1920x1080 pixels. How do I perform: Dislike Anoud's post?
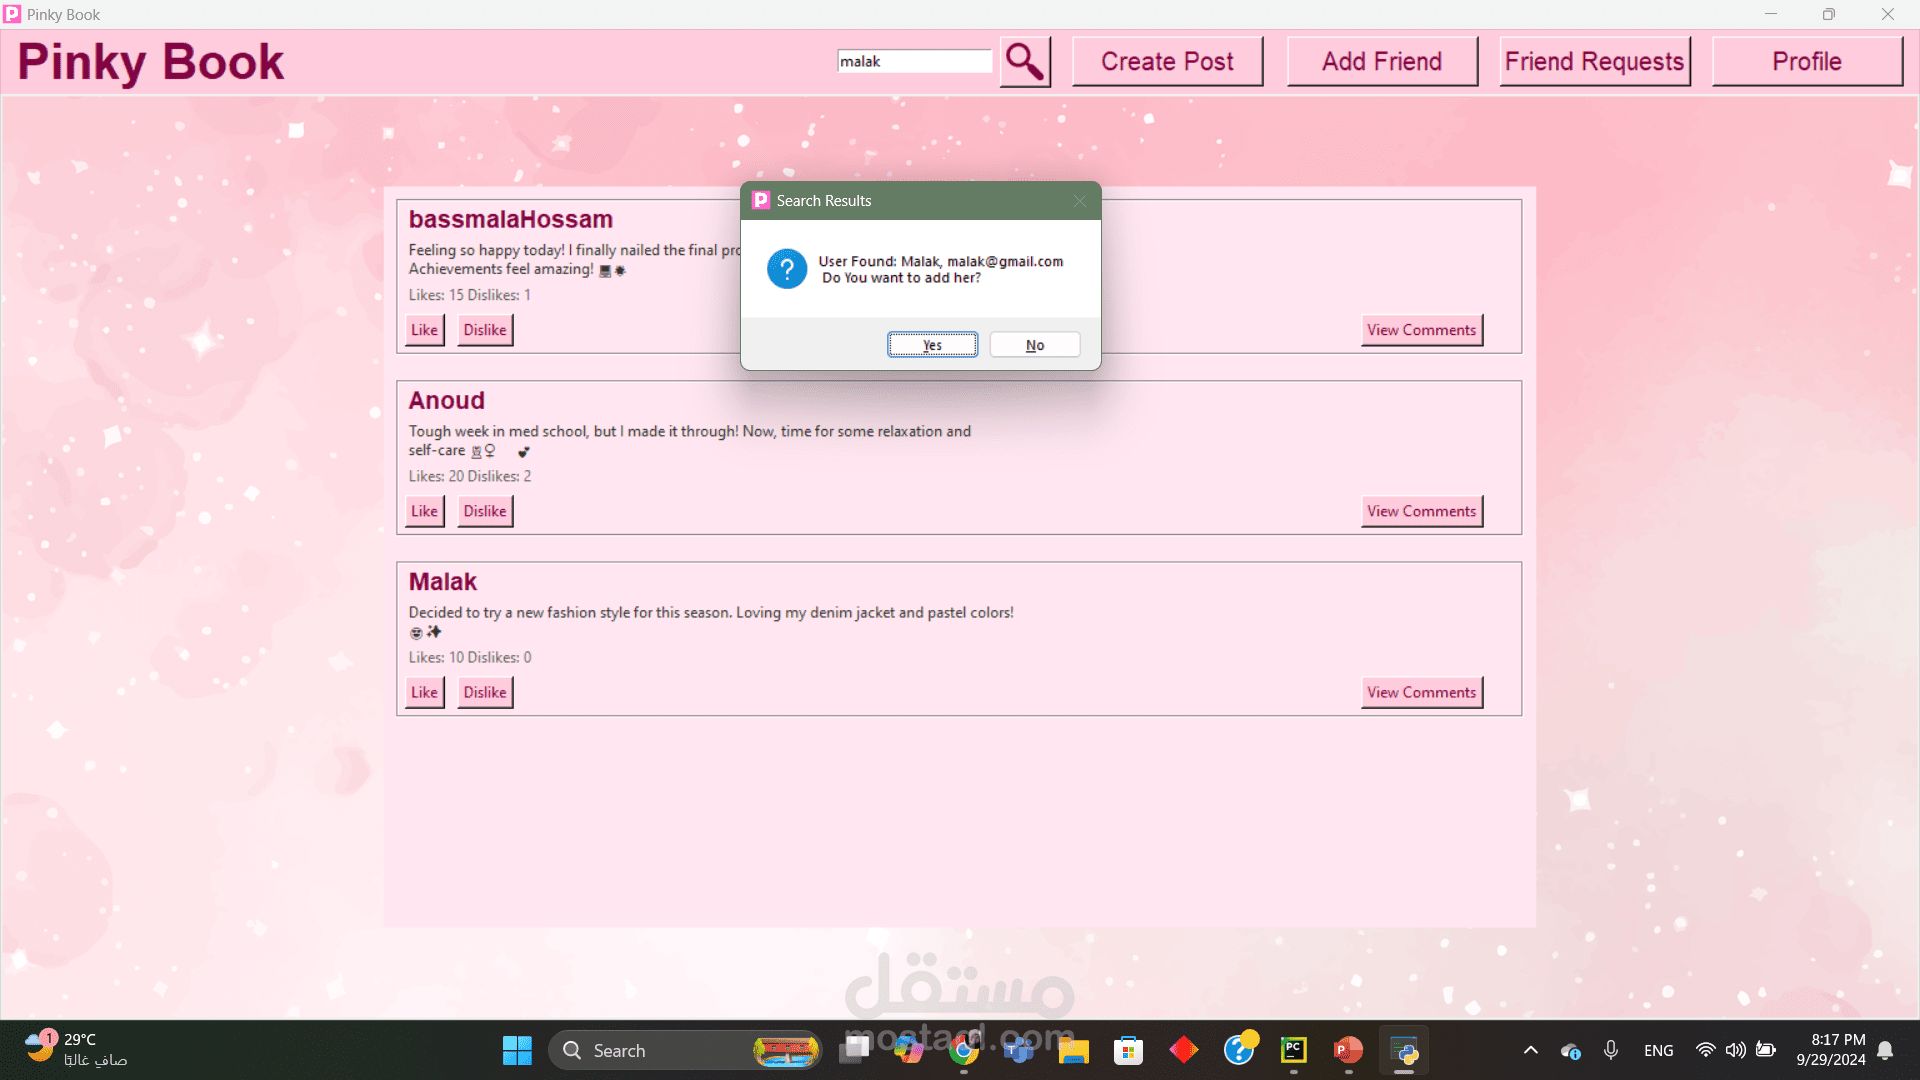click(485, 511)
